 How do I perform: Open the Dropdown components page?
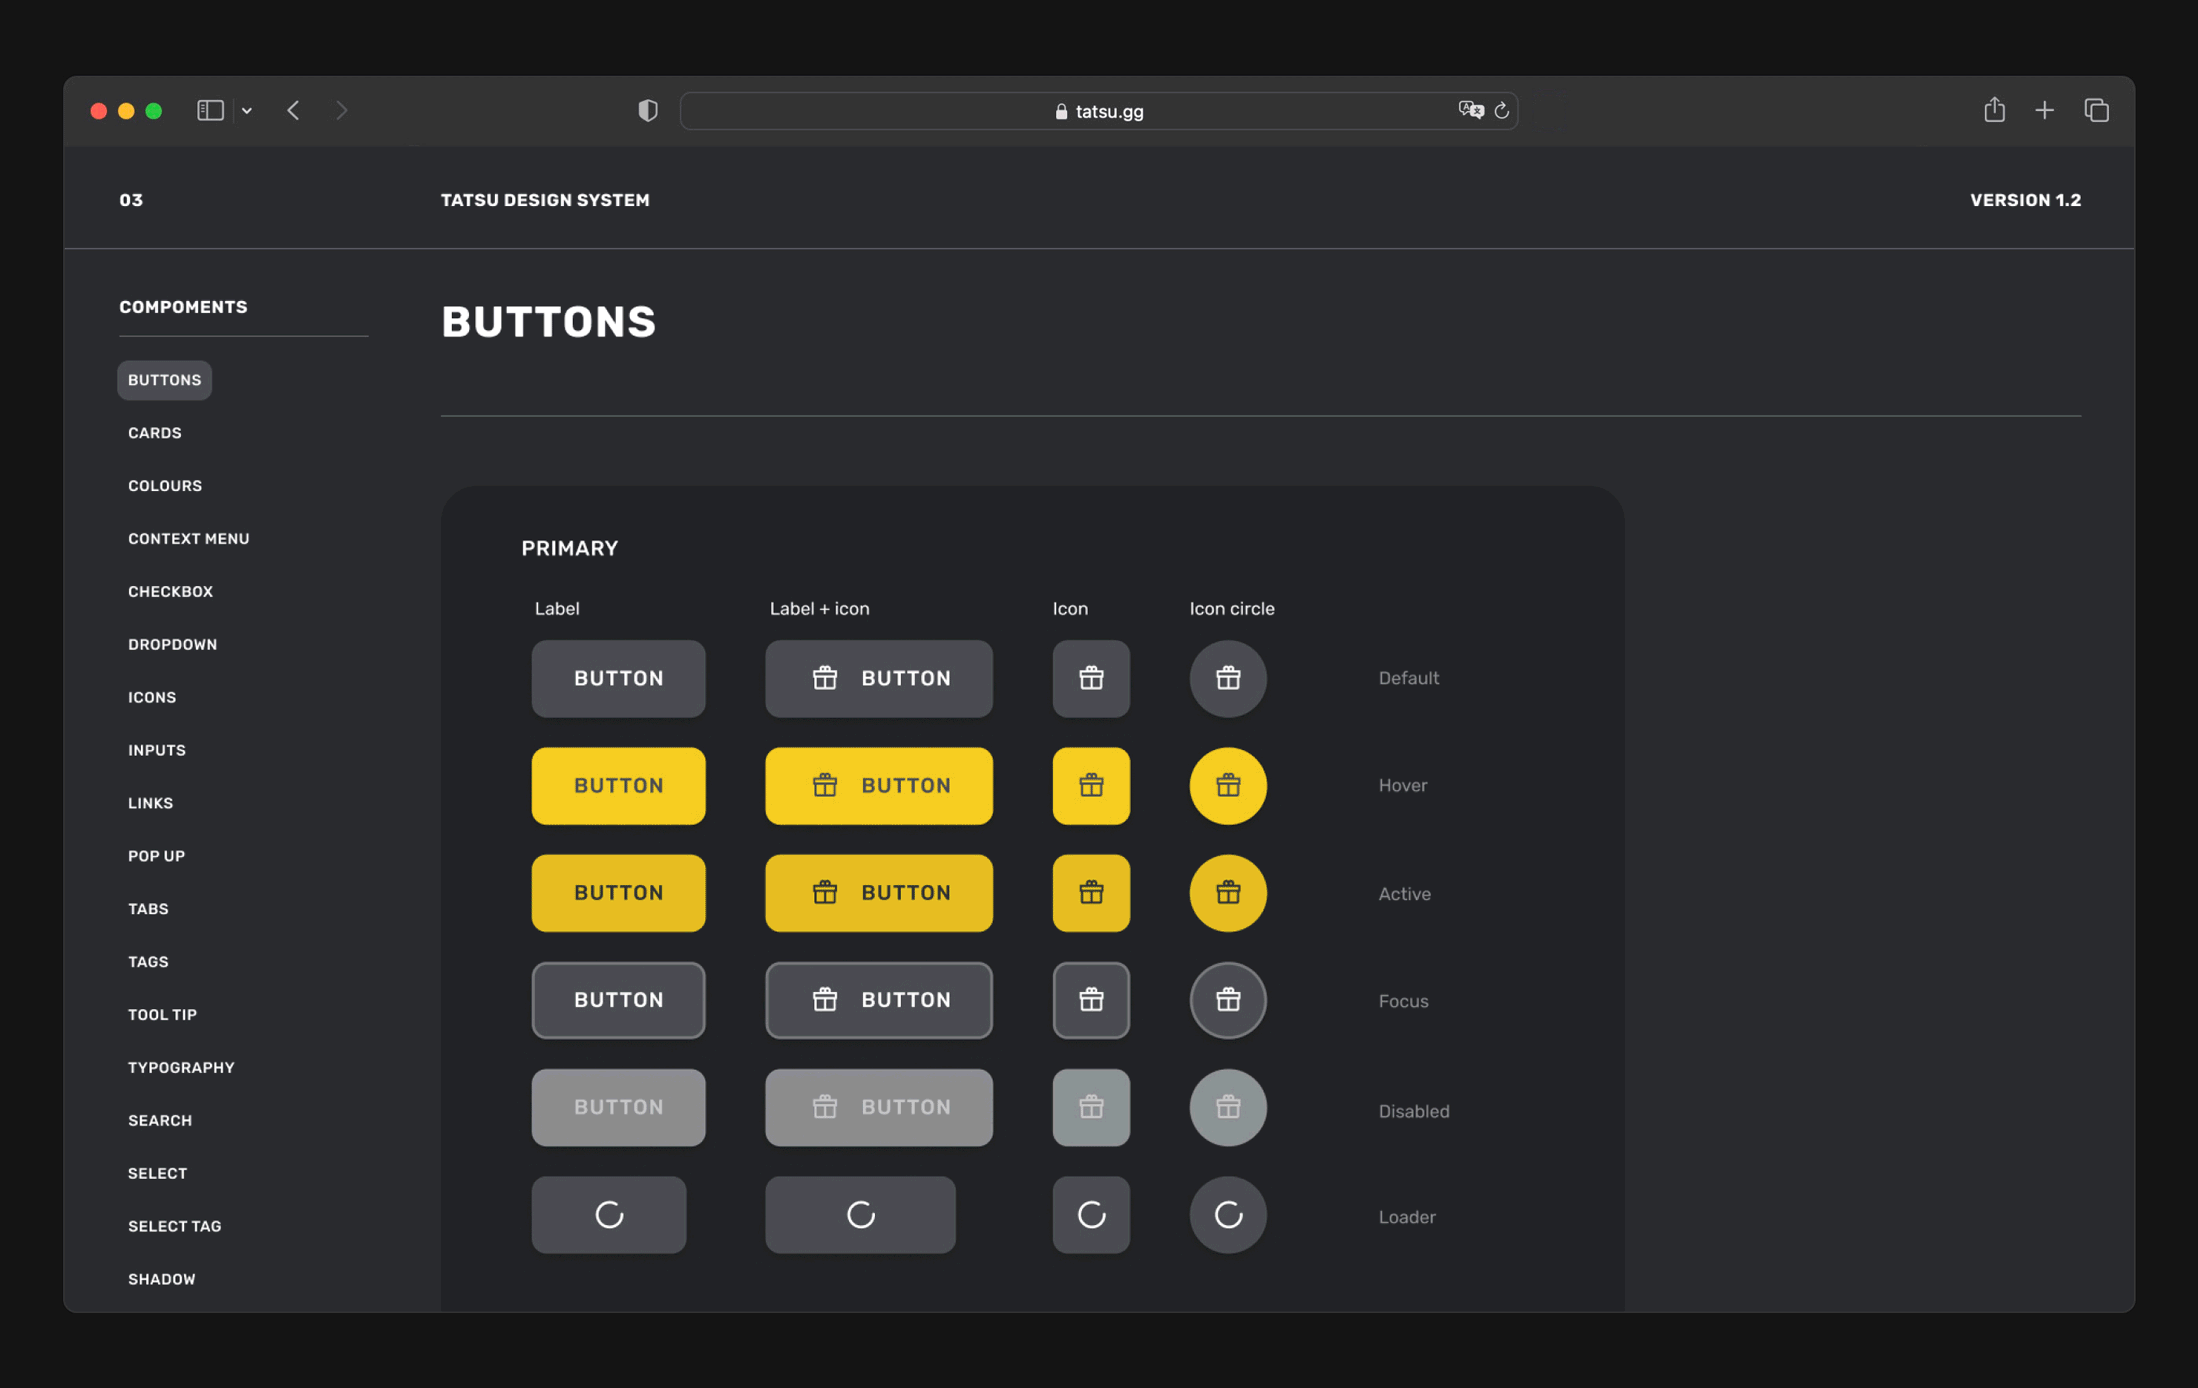[x=172, y=644]
